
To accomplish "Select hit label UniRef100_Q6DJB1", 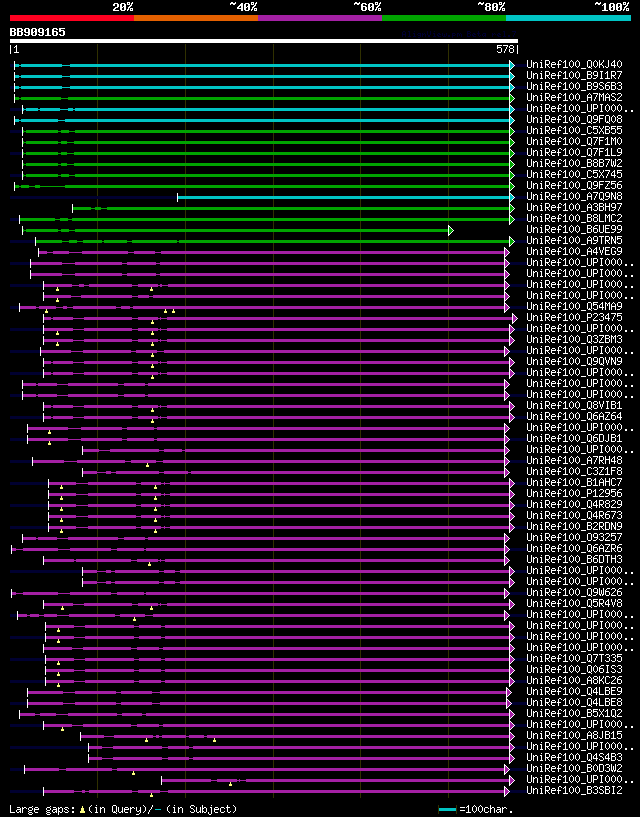I will point(574,439).
